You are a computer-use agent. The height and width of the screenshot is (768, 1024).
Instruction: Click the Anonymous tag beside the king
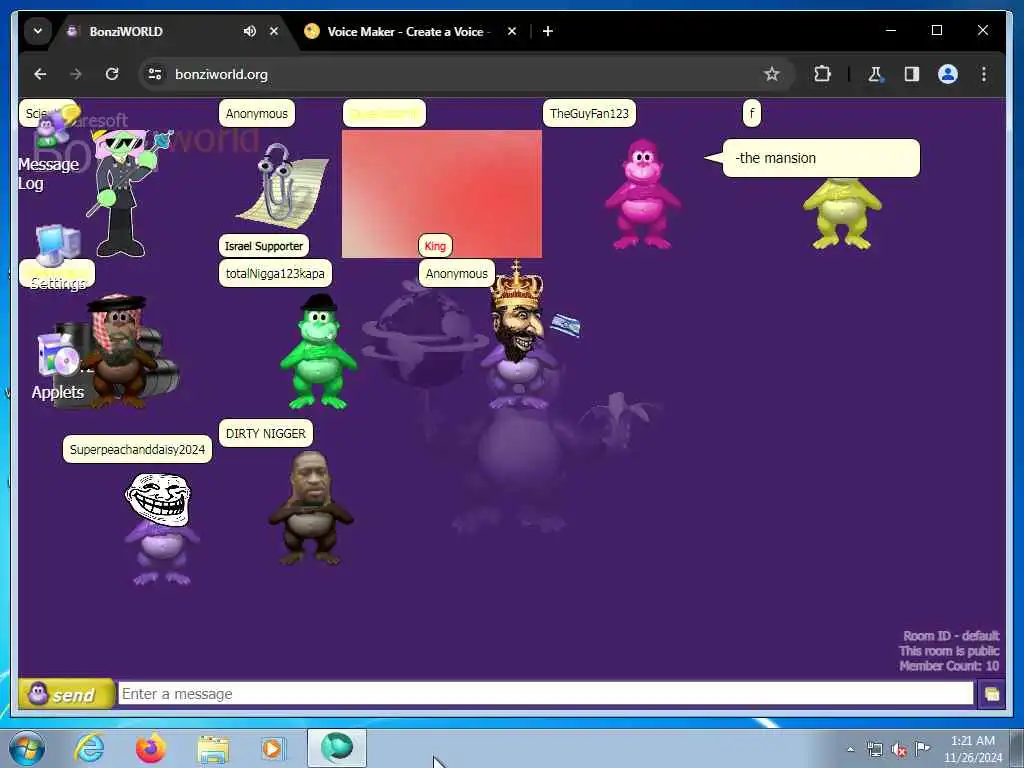pos(456,274)
